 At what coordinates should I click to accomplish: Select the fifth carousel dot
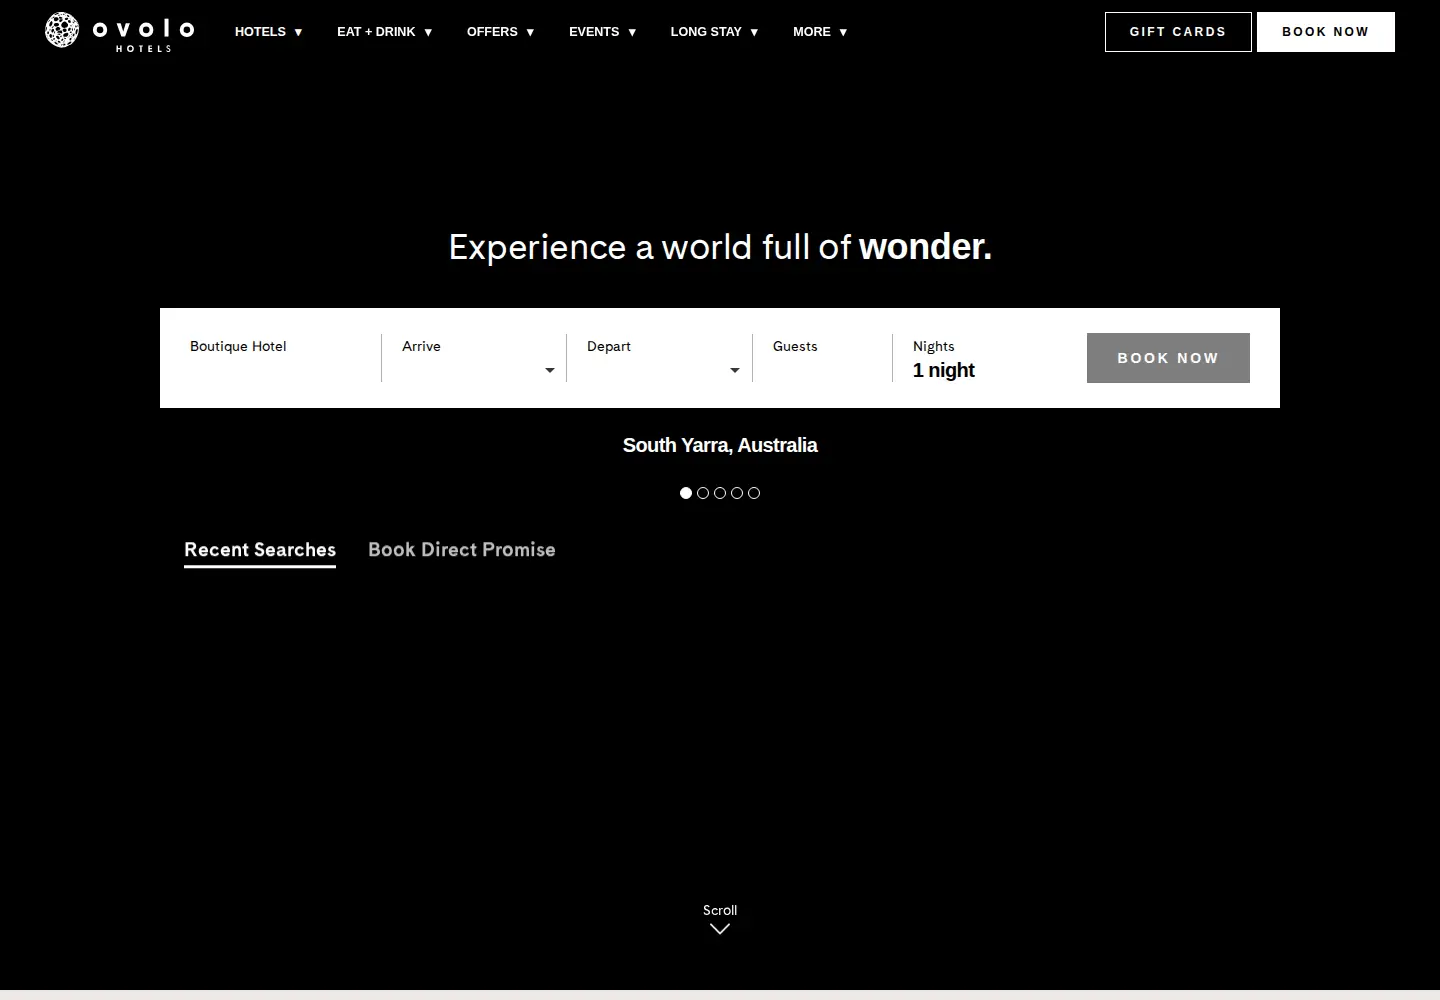pyautogui.click(x=754, y=493)
